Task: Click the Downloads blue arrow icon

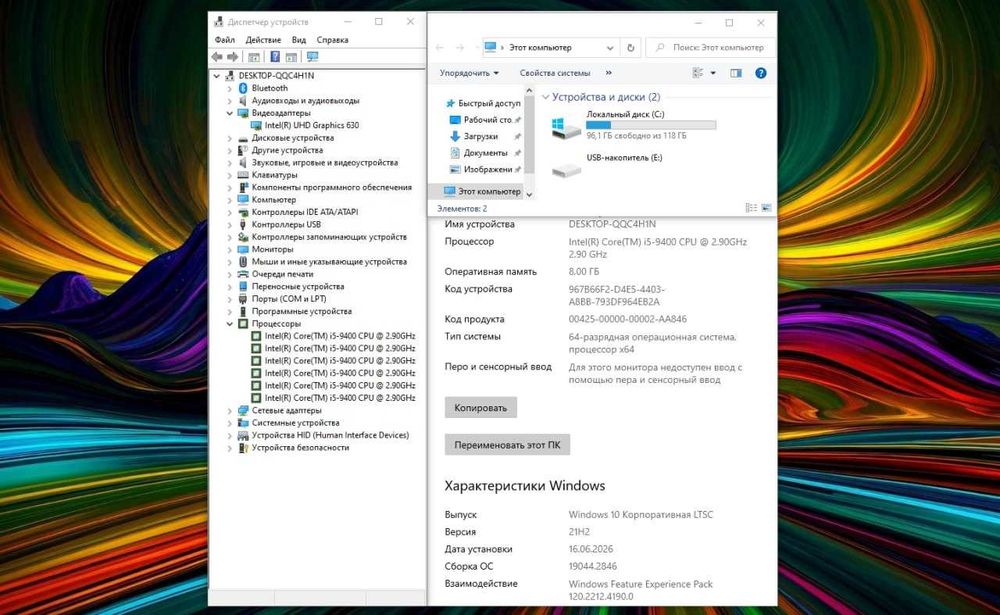Action: [455, 136]
